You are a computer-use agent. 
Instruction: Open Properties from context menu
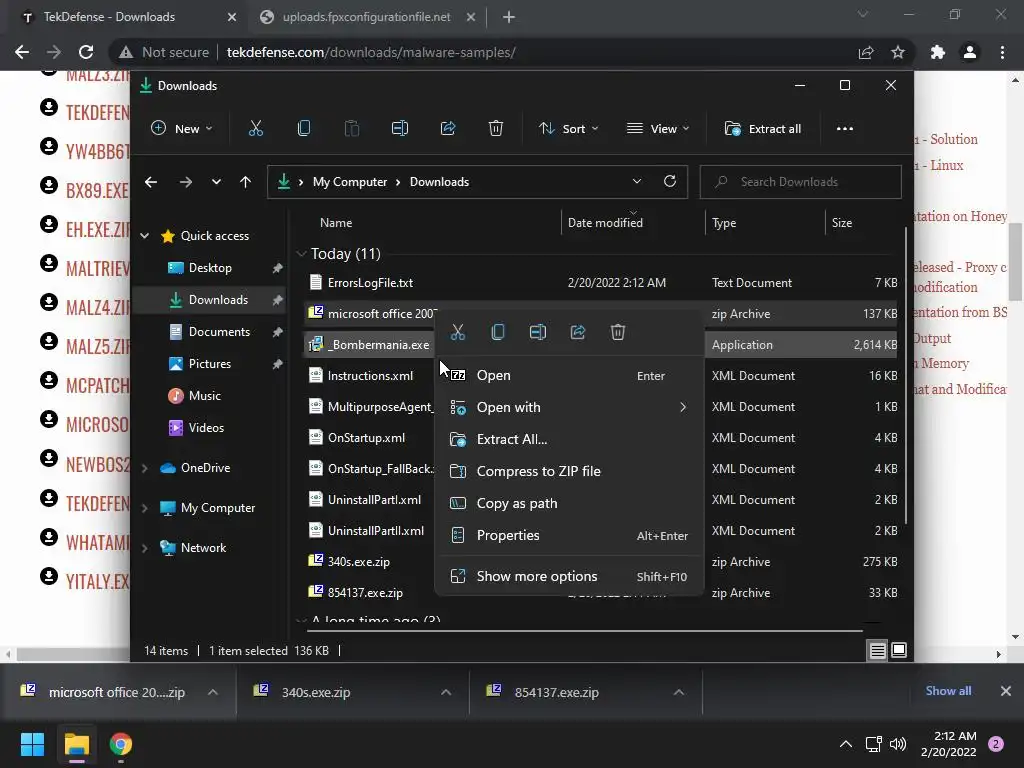coord(569,536)
